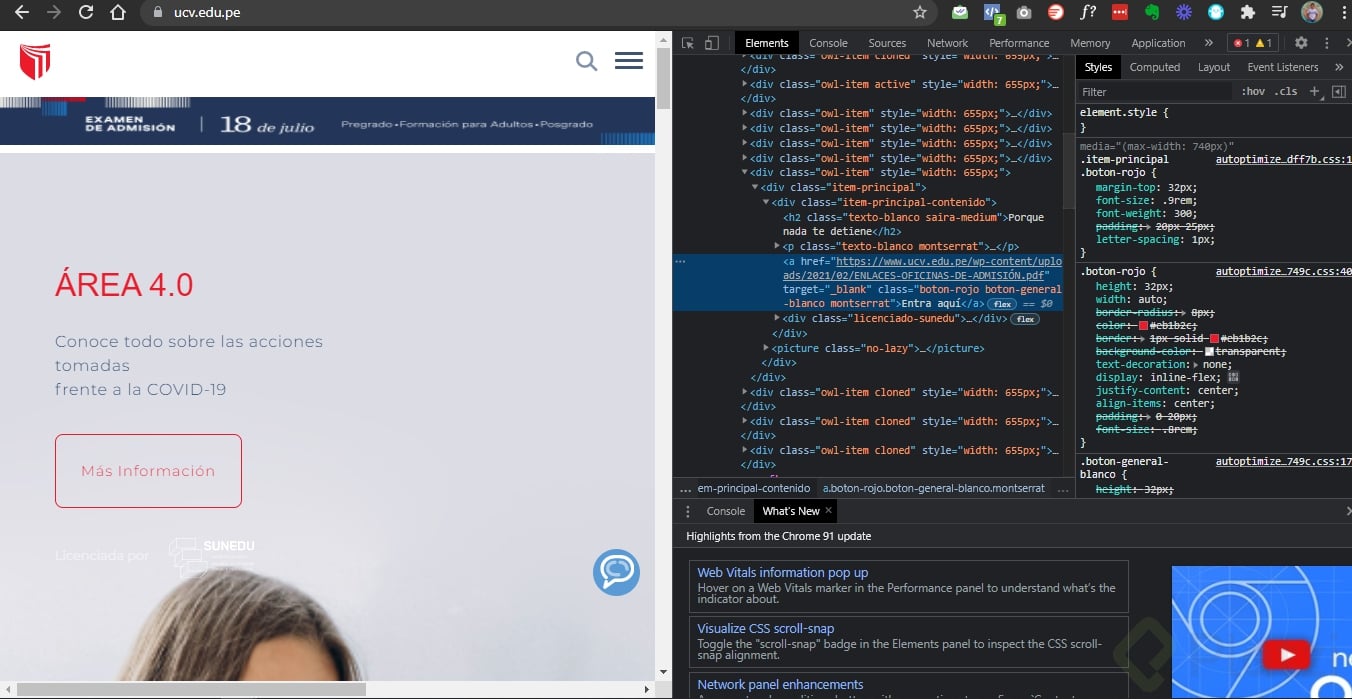1352x699 pixels.
Task: Open the Extensions puzzle piece menu
Action: click(1247, 13)
